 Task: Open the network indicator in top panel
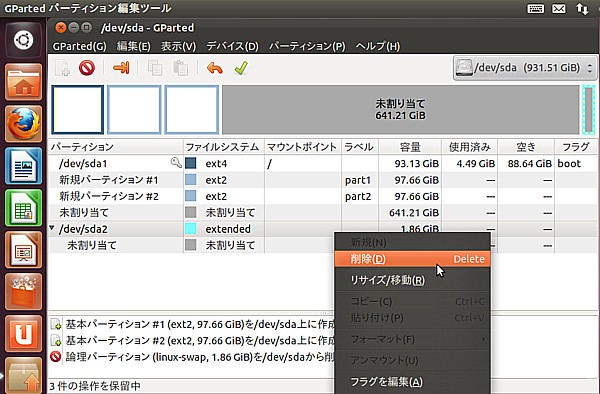582,8
